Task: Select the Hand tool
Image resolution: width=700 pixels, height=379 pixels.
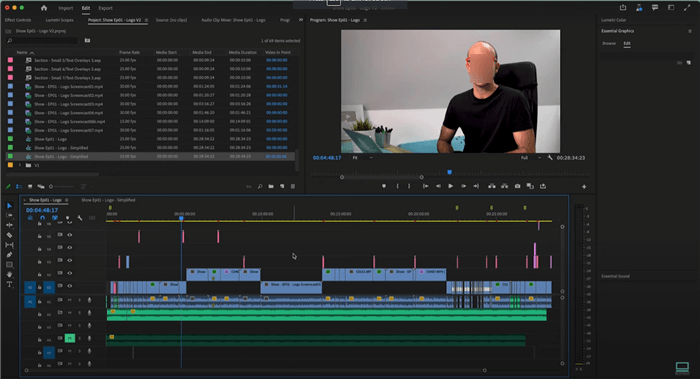Action: 9,275
